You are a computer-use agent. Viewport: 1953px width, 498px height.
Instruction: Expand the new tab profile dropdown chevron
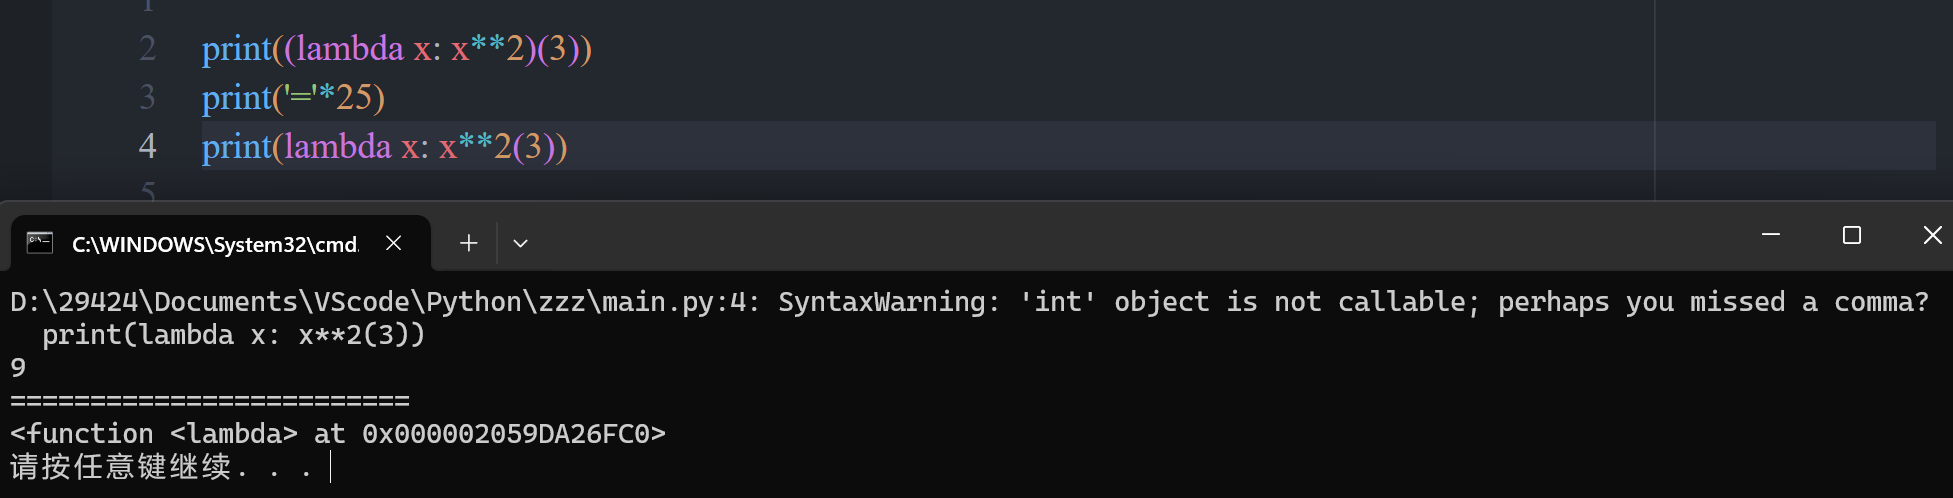point(520,243)
